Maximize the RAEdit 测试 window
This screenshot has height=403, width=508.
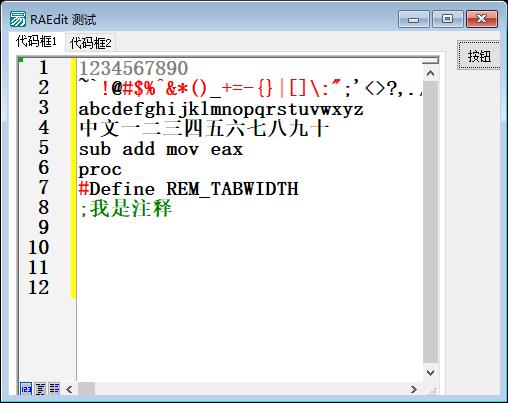point(447,19)
